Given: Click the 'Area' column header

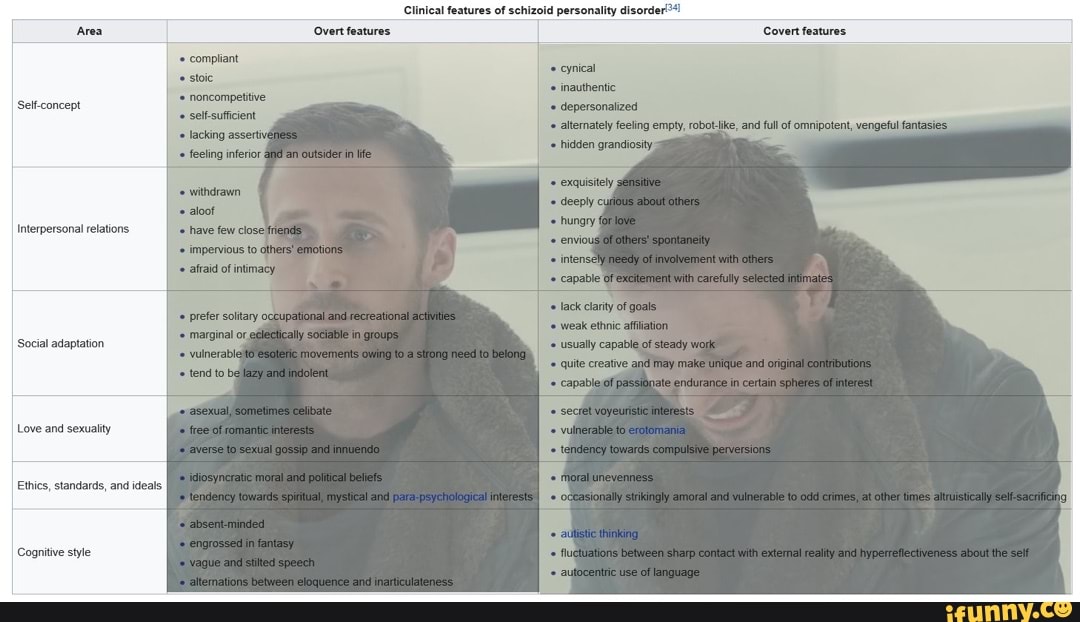Looking at the screenshot, I should click(89, 31).
